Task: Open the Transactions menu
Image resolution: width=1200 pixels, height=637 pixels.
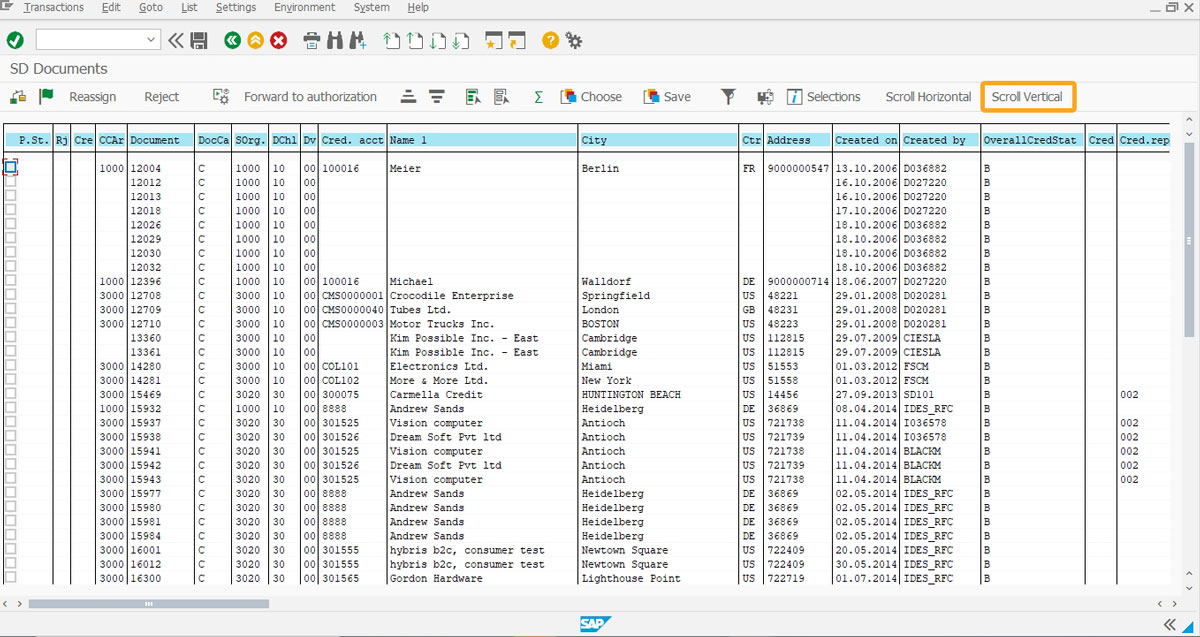Action: pos(54,7)
